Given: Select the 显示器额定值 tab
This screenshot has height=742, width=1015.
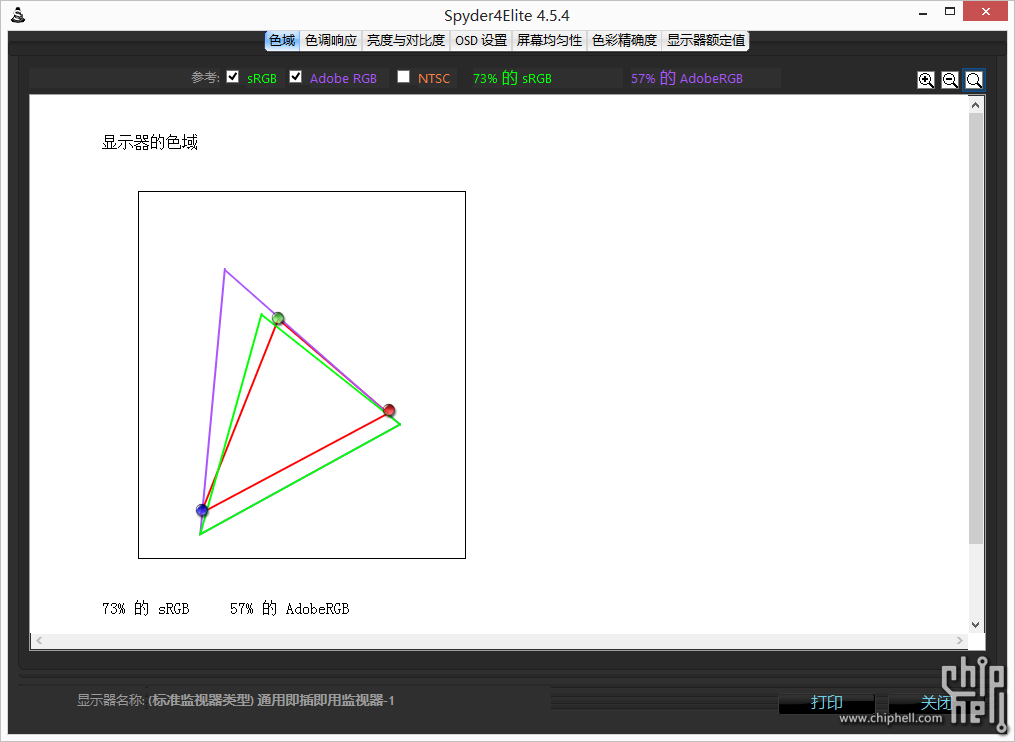Looking at the screenshot, I should coord(706,40).
